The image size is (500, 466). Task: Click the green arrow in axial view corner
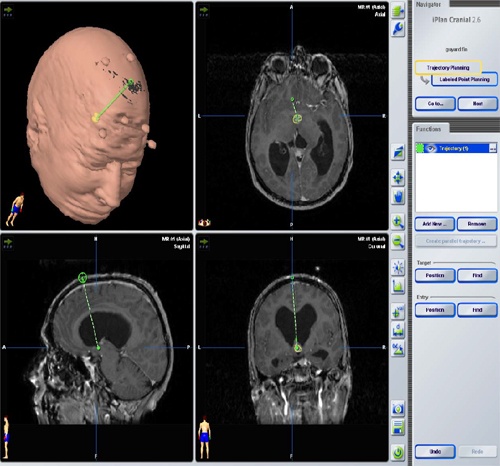point(204,11)
